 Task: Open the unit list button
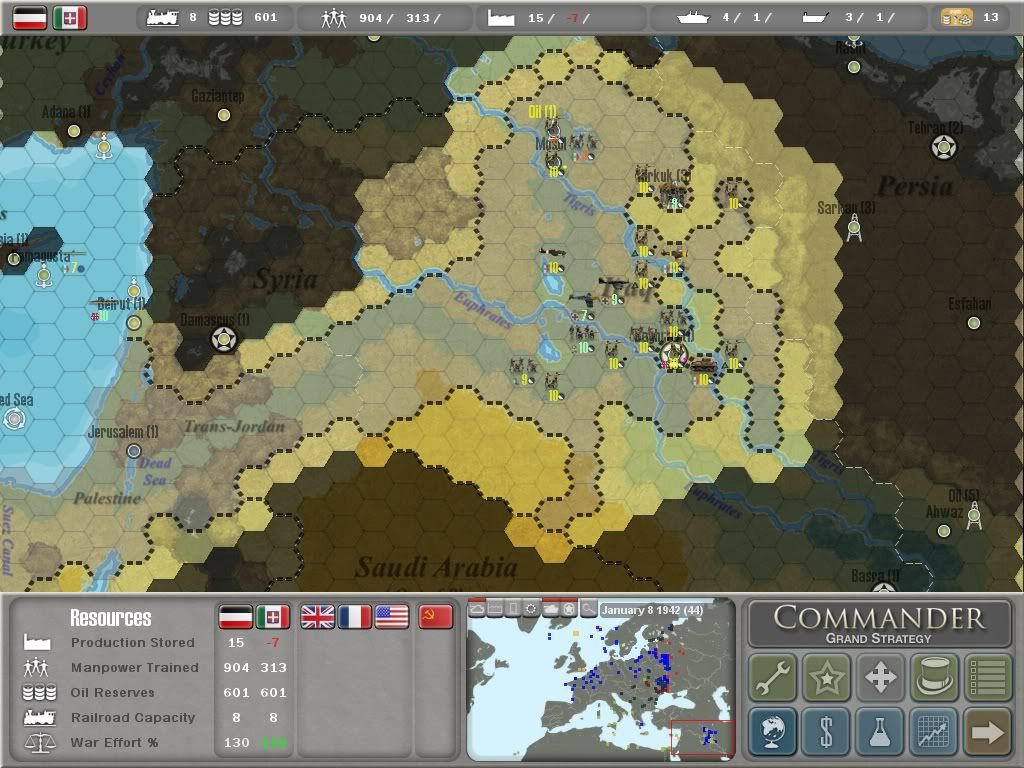(x=987, y=677)
